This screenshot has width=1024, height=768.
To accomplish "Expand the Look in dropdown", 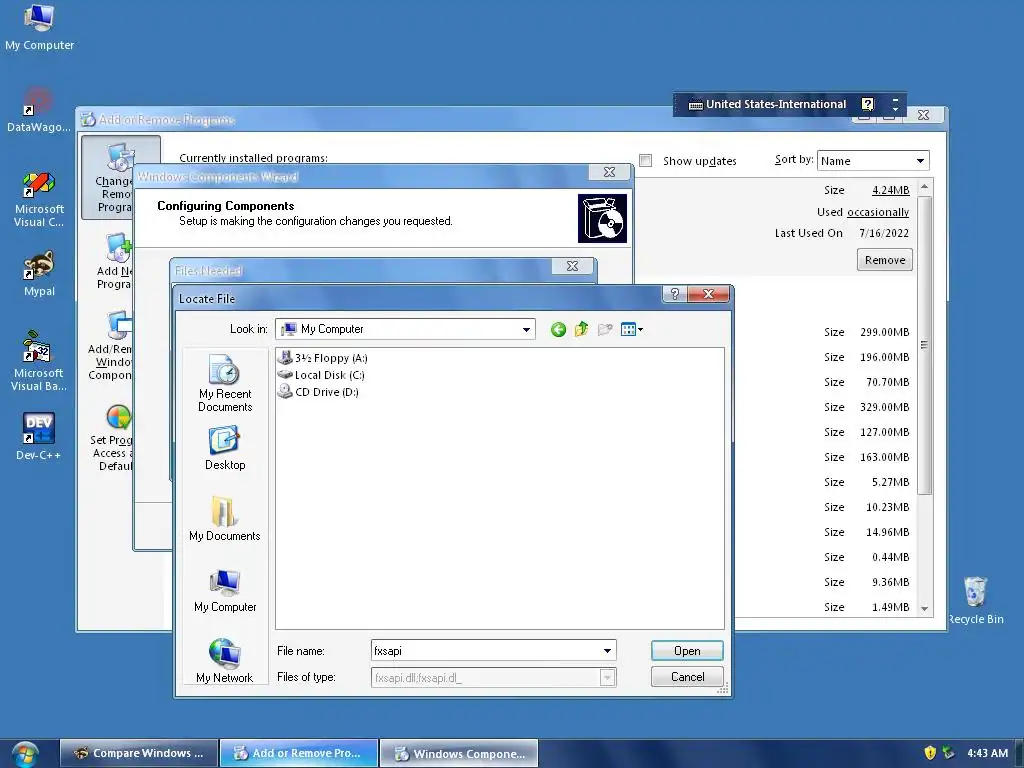I will 526,330.
